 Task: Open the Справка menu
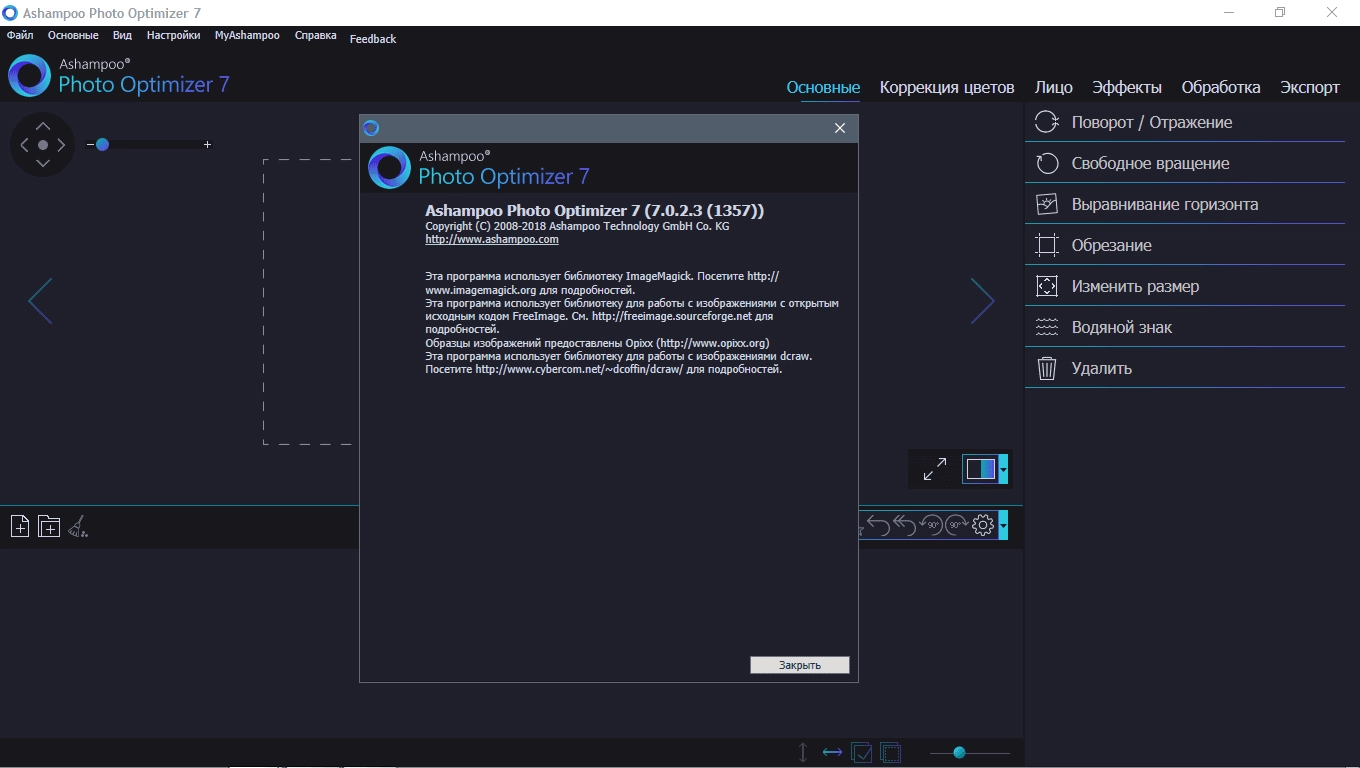coord(315,35)
